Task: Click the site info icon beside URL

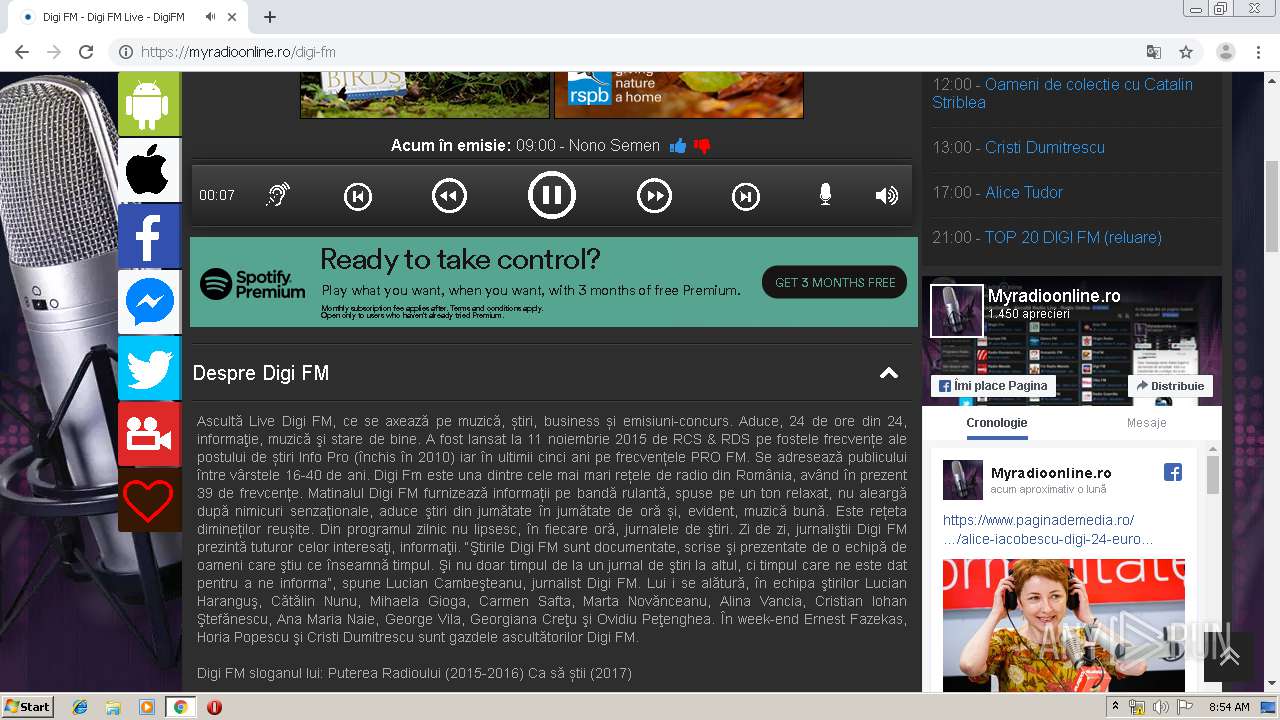Action: point(126,52)
